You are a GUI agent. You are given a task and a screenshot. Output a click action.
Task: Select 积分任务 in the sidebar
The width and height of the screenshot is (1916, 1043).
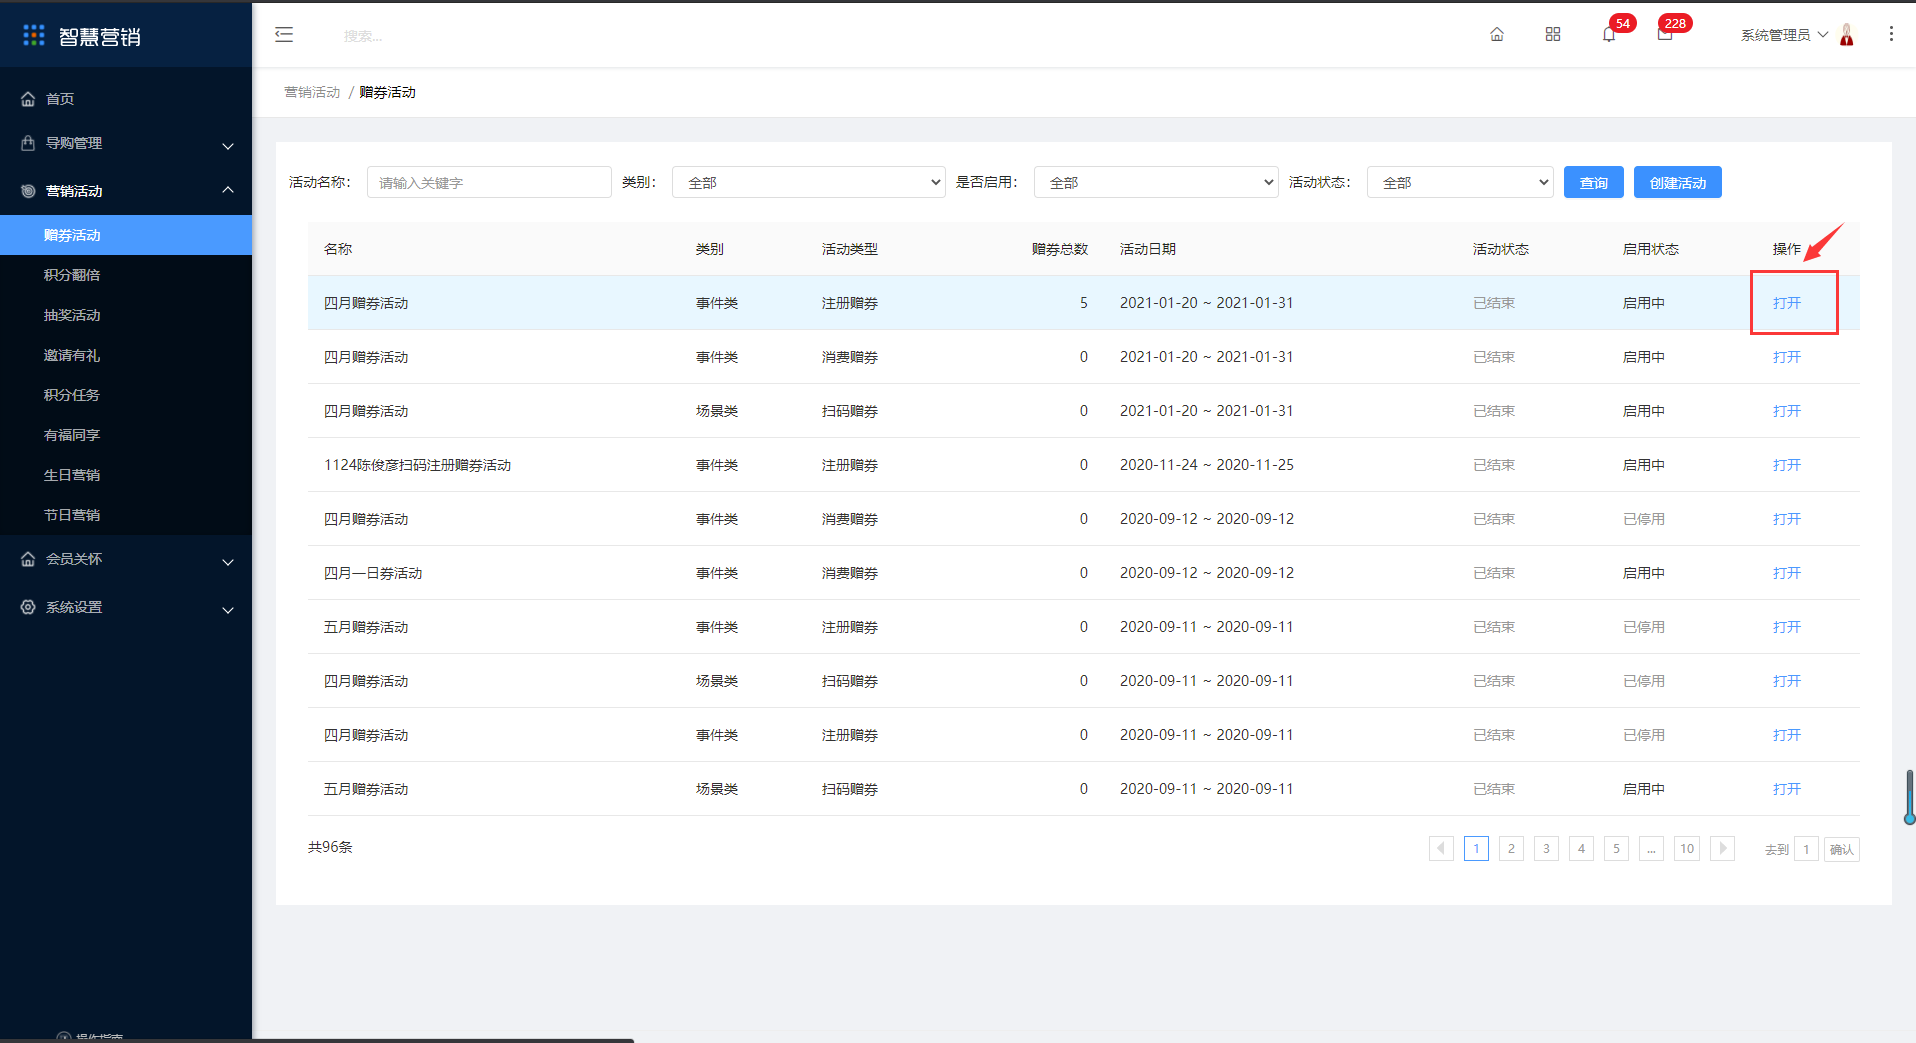[126, 395]
